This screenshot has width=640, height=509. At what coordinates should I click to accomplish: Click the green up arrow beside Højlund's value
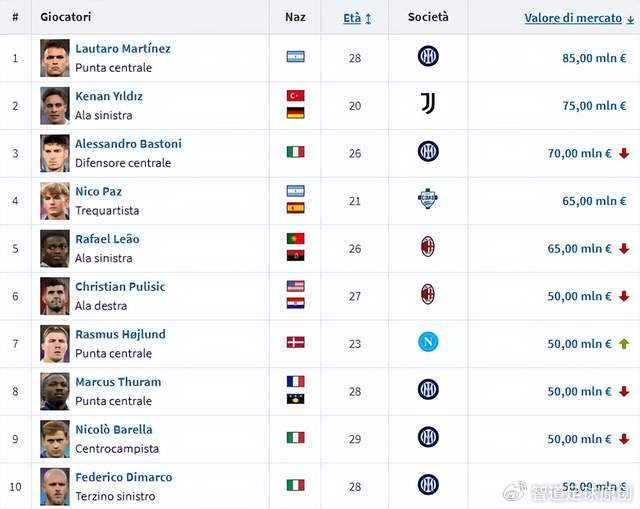[623, 343]
